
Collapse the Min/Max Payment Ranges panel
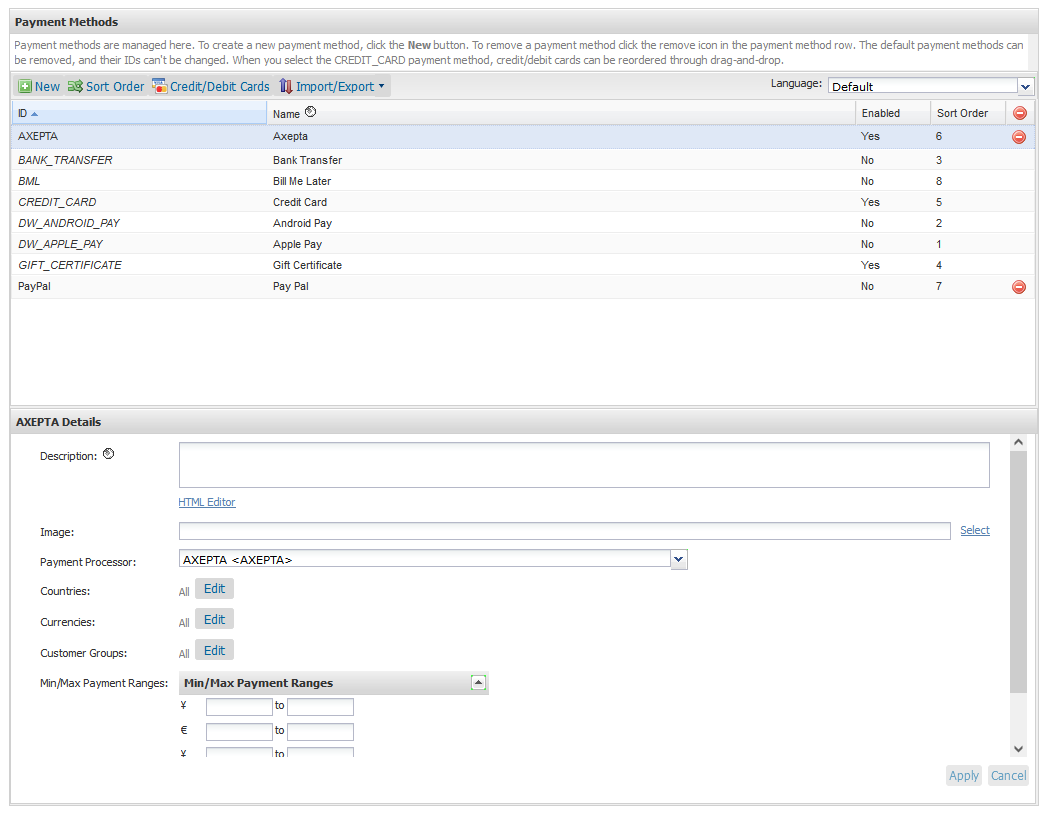click(x=478, y=683)
